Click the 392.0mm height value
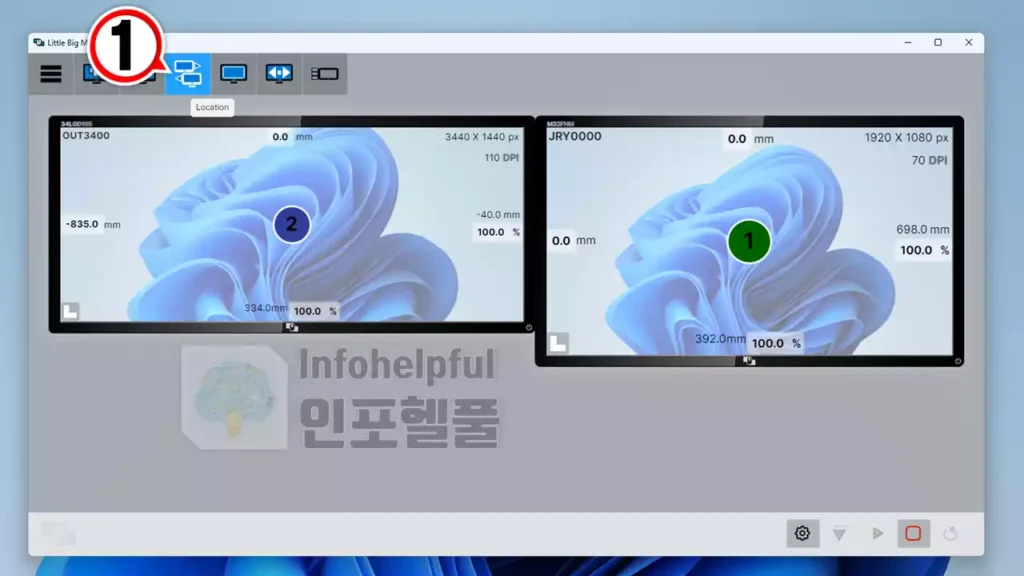This screenshot has height=576, width=1024. 720,339
